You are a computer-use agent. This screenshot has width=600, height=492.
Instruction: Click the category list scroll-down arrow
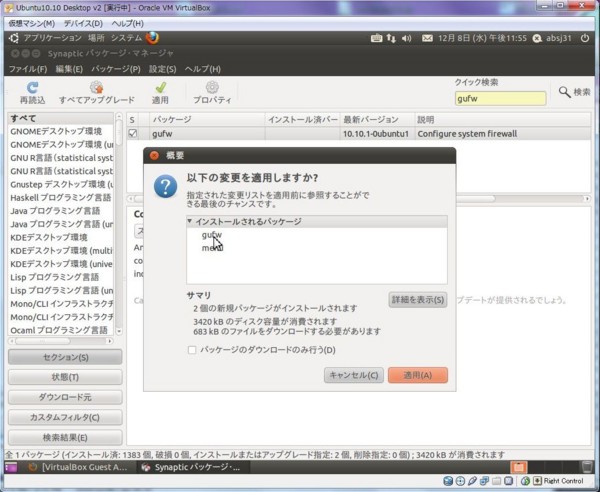(119, 331)
